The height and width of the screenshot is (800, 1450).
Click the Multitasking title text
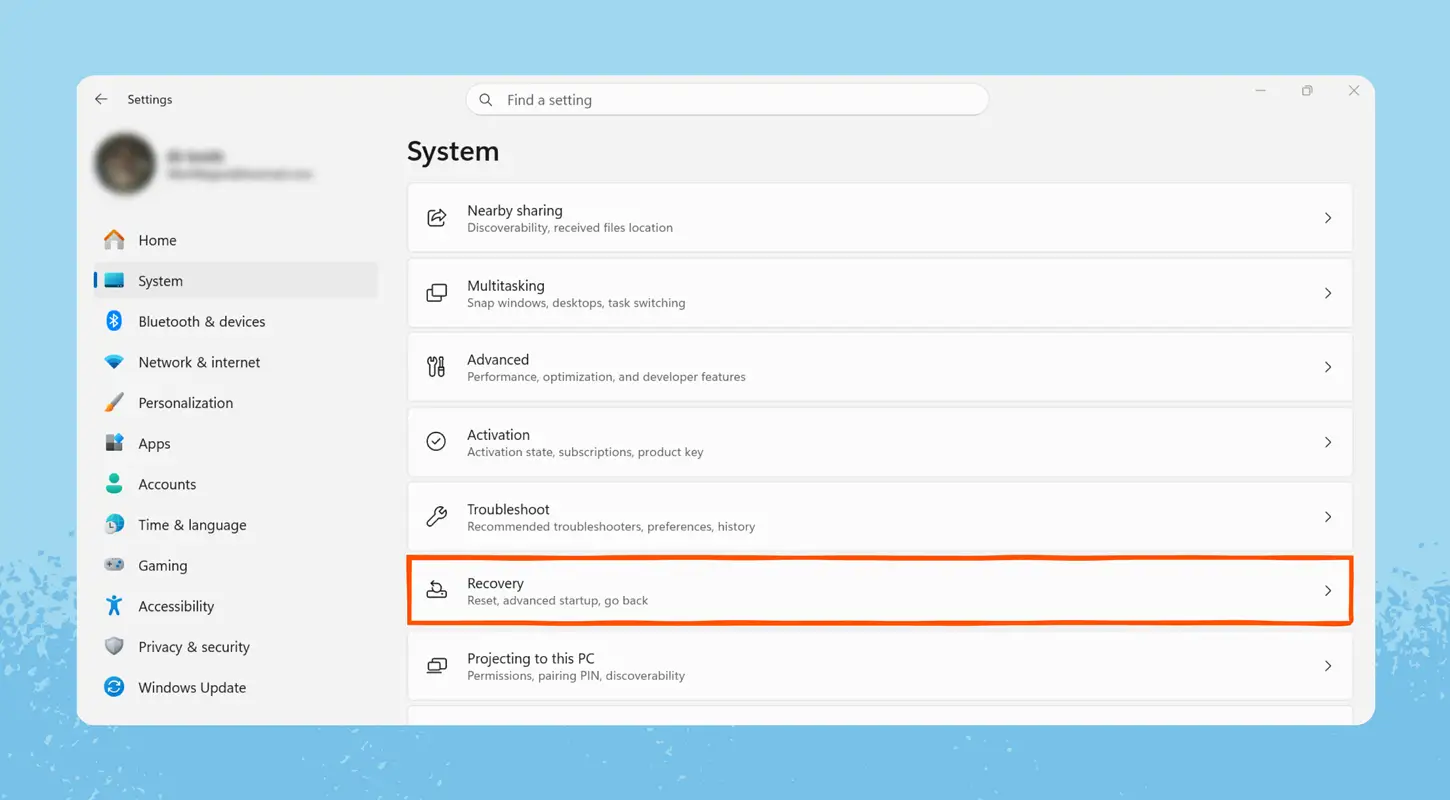point(506,285)
